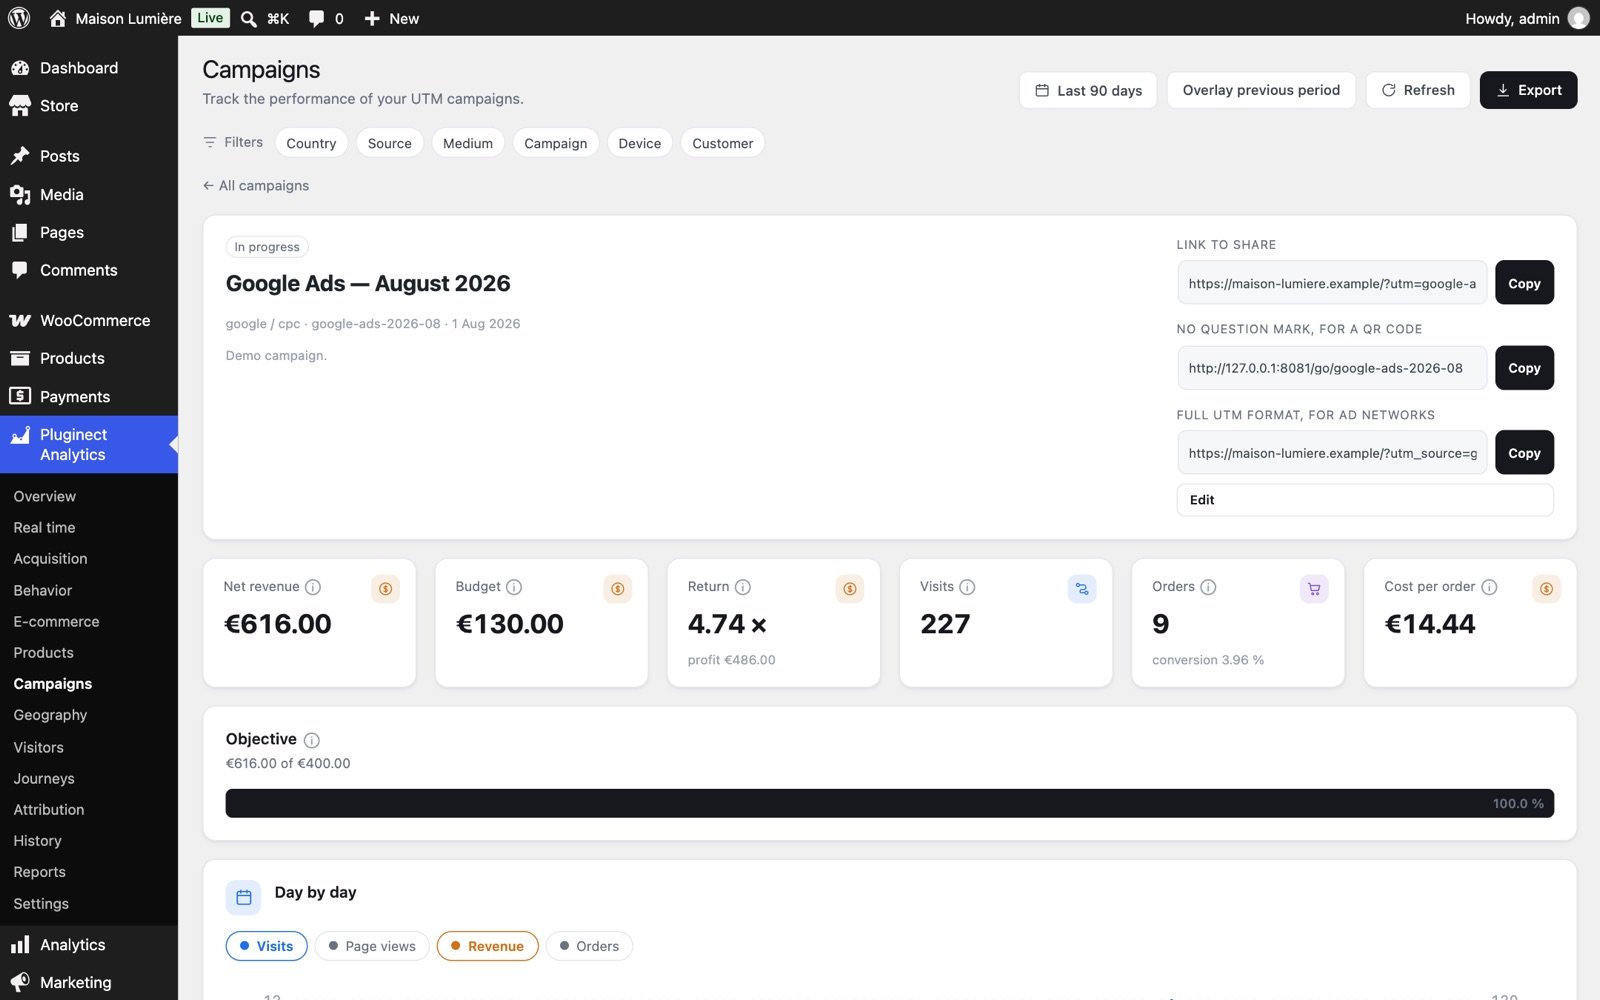Click the Net revenue info icon
1600x1000 pixels.
313,587
